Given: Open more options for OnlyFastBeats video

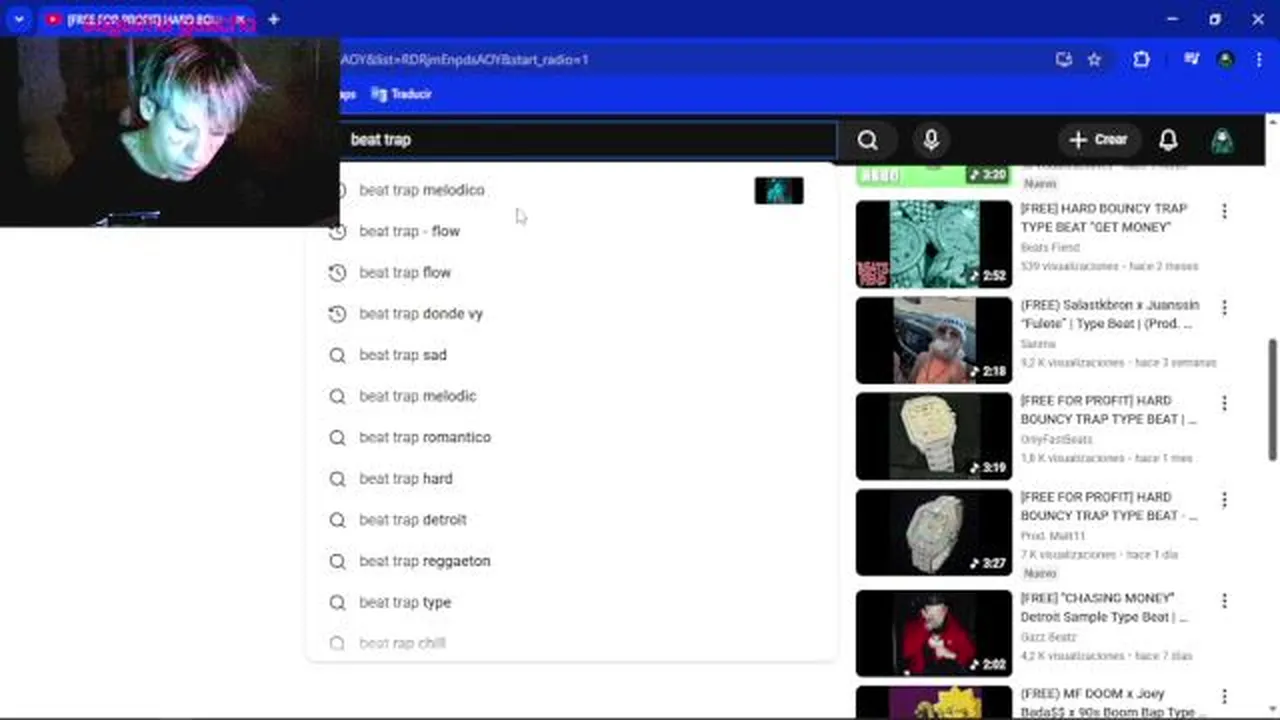Looking at the screenshot, I should (x=1224, y=403).
